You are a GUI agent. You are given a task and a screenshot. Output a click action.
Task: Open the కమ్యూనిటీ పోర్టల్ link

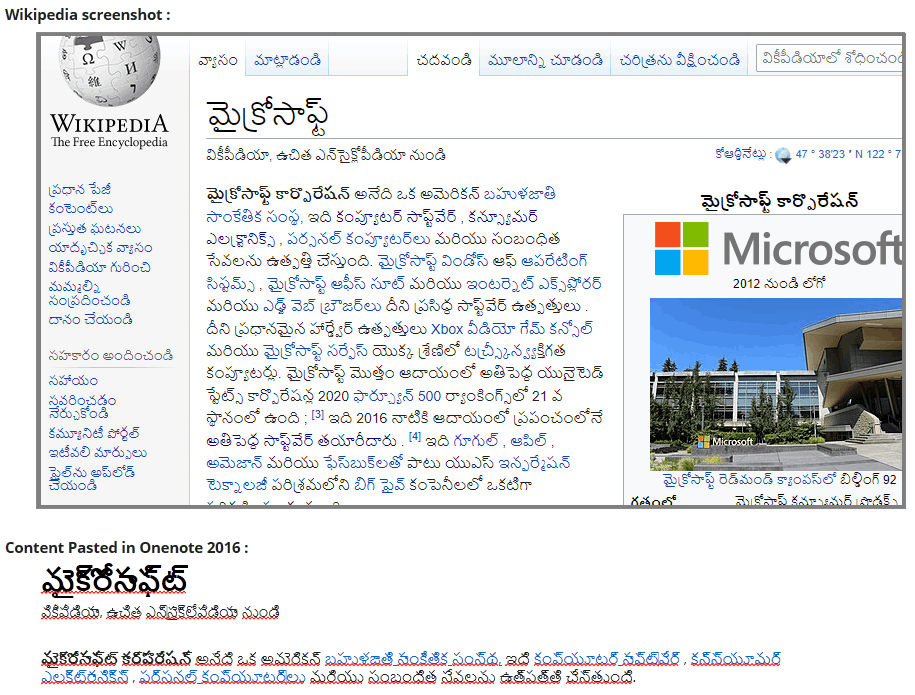click(x=94, y=434)
